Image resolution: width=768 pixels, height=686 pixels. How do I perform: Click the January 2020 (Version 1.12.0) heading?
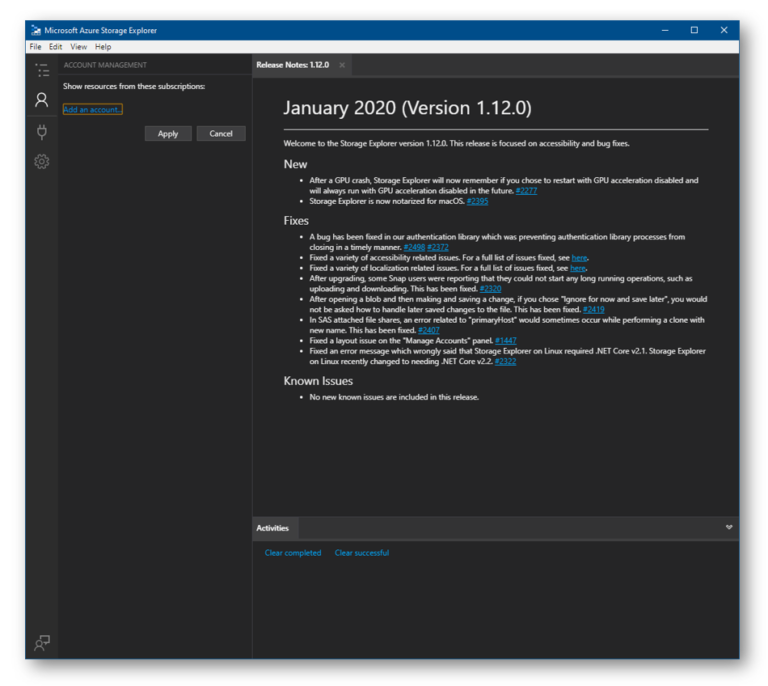tap(408, 108)
